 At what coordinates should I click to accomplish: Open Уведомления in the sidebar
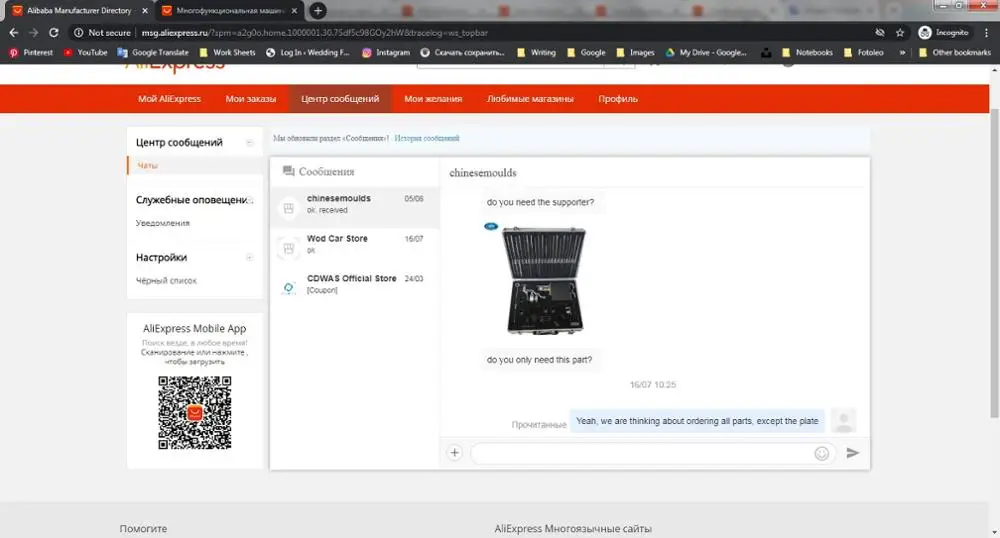coord(163,223)
